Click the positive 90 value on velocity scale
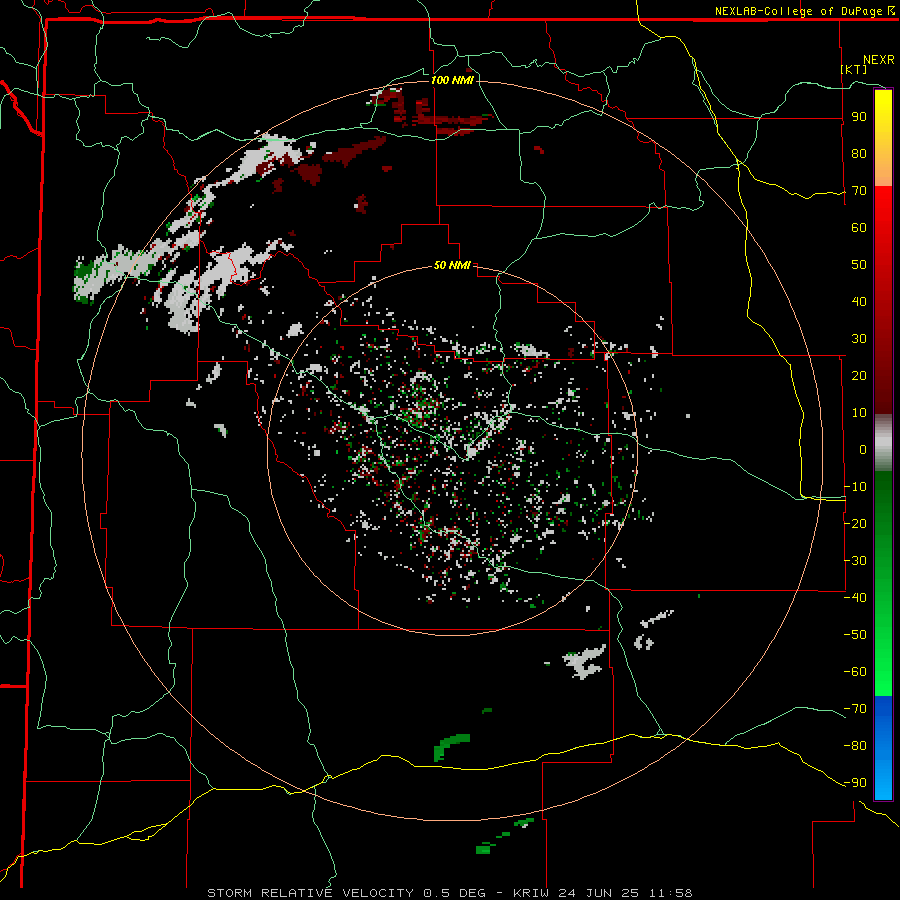This screenshot has width=900, height=900. (x=859, y=117)
